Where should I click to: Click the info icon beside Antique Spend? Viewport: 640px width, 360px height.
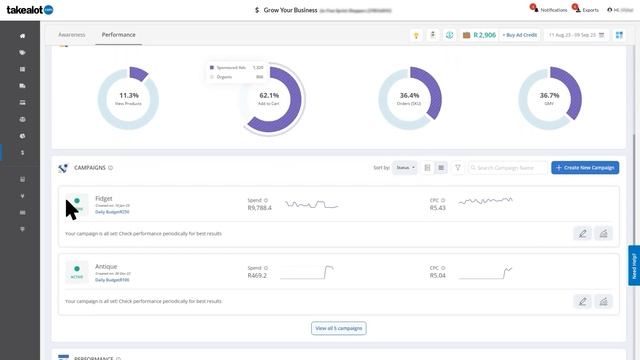[x=266, y=268]
